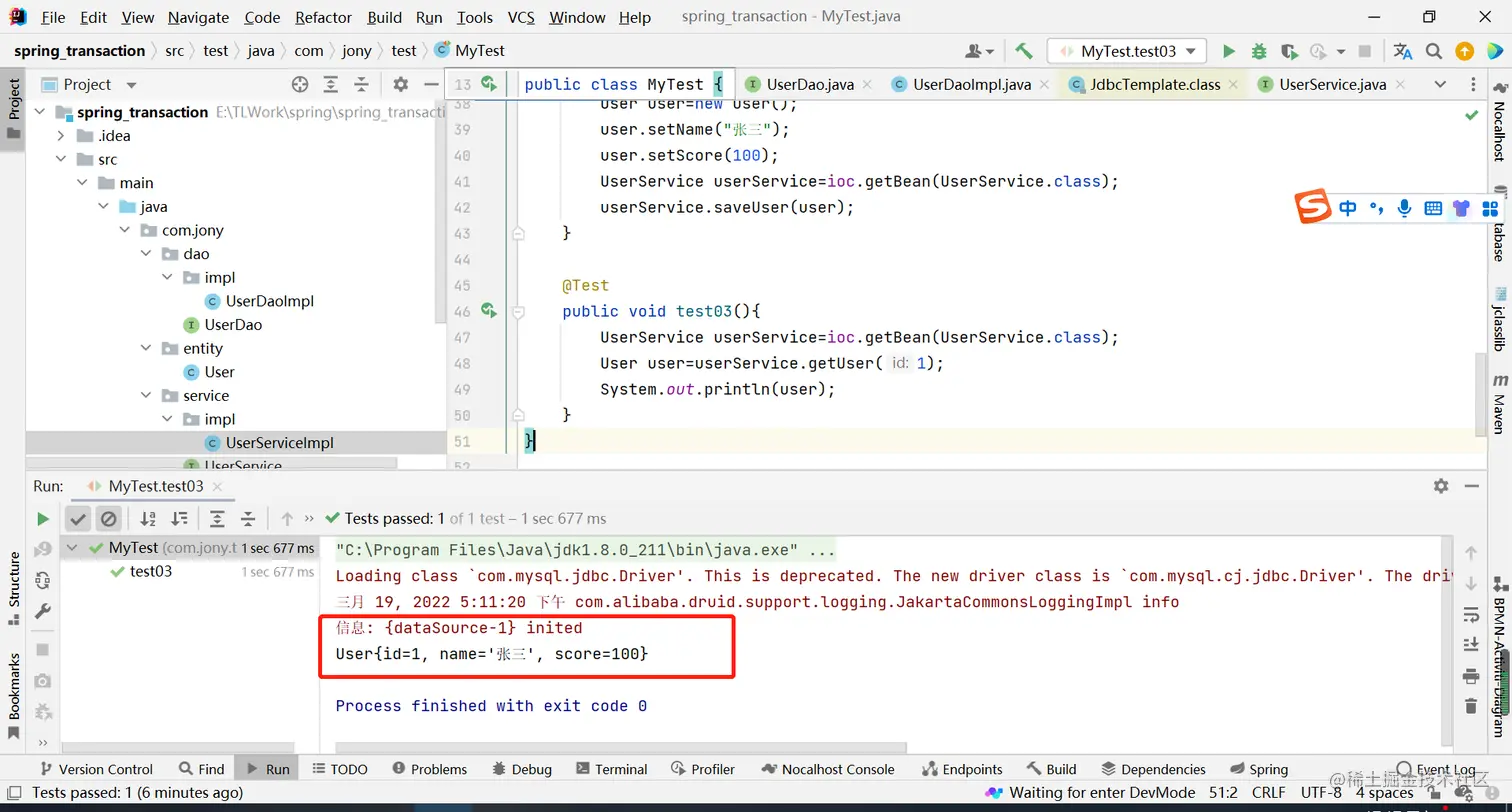Viewport: 1512px width, 812px height.
Task: Rerun tests in the Run panel
Action: 43,518
